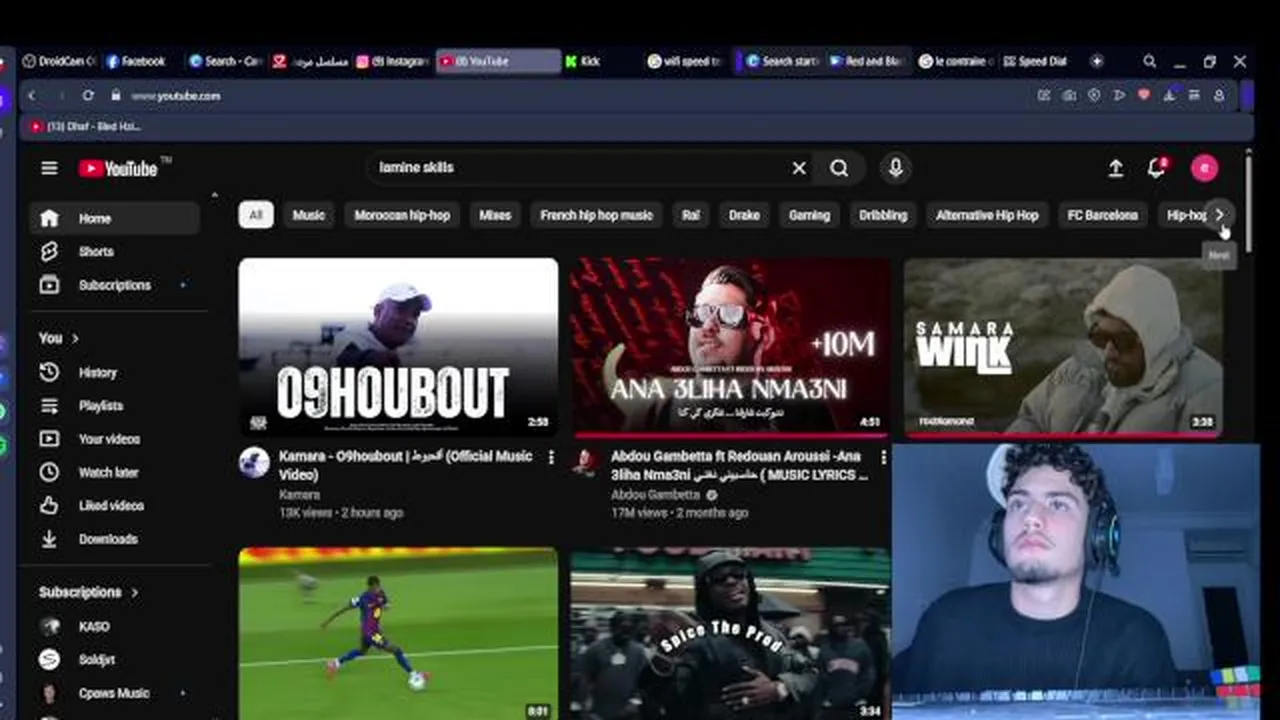The image size is (1280, 720).
Task: Select the 'Moroccan hip-hop' filter chip
Action: [402, 215]
